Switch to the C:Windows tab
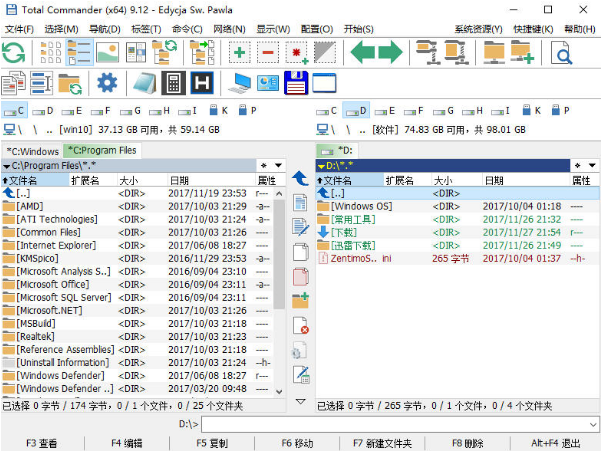 (32, 151)
